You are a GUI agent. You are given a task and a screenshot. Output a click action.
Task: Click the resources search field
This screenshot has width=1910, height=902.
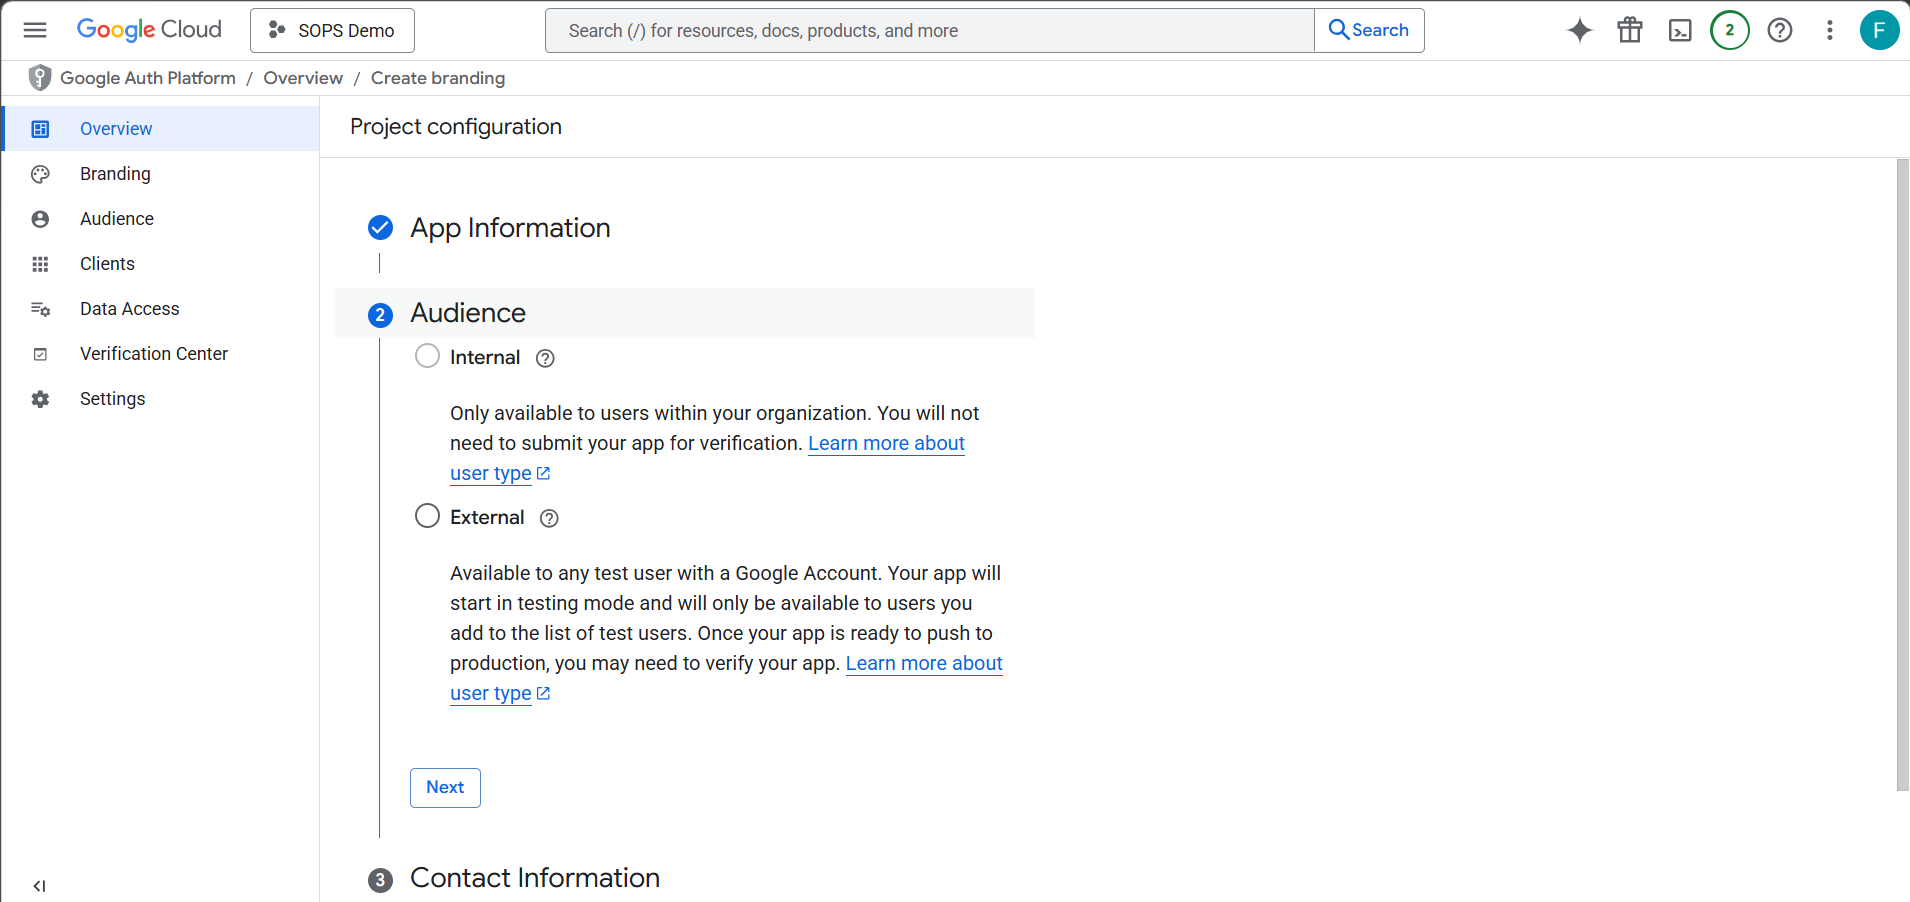[x=928, y=30]
